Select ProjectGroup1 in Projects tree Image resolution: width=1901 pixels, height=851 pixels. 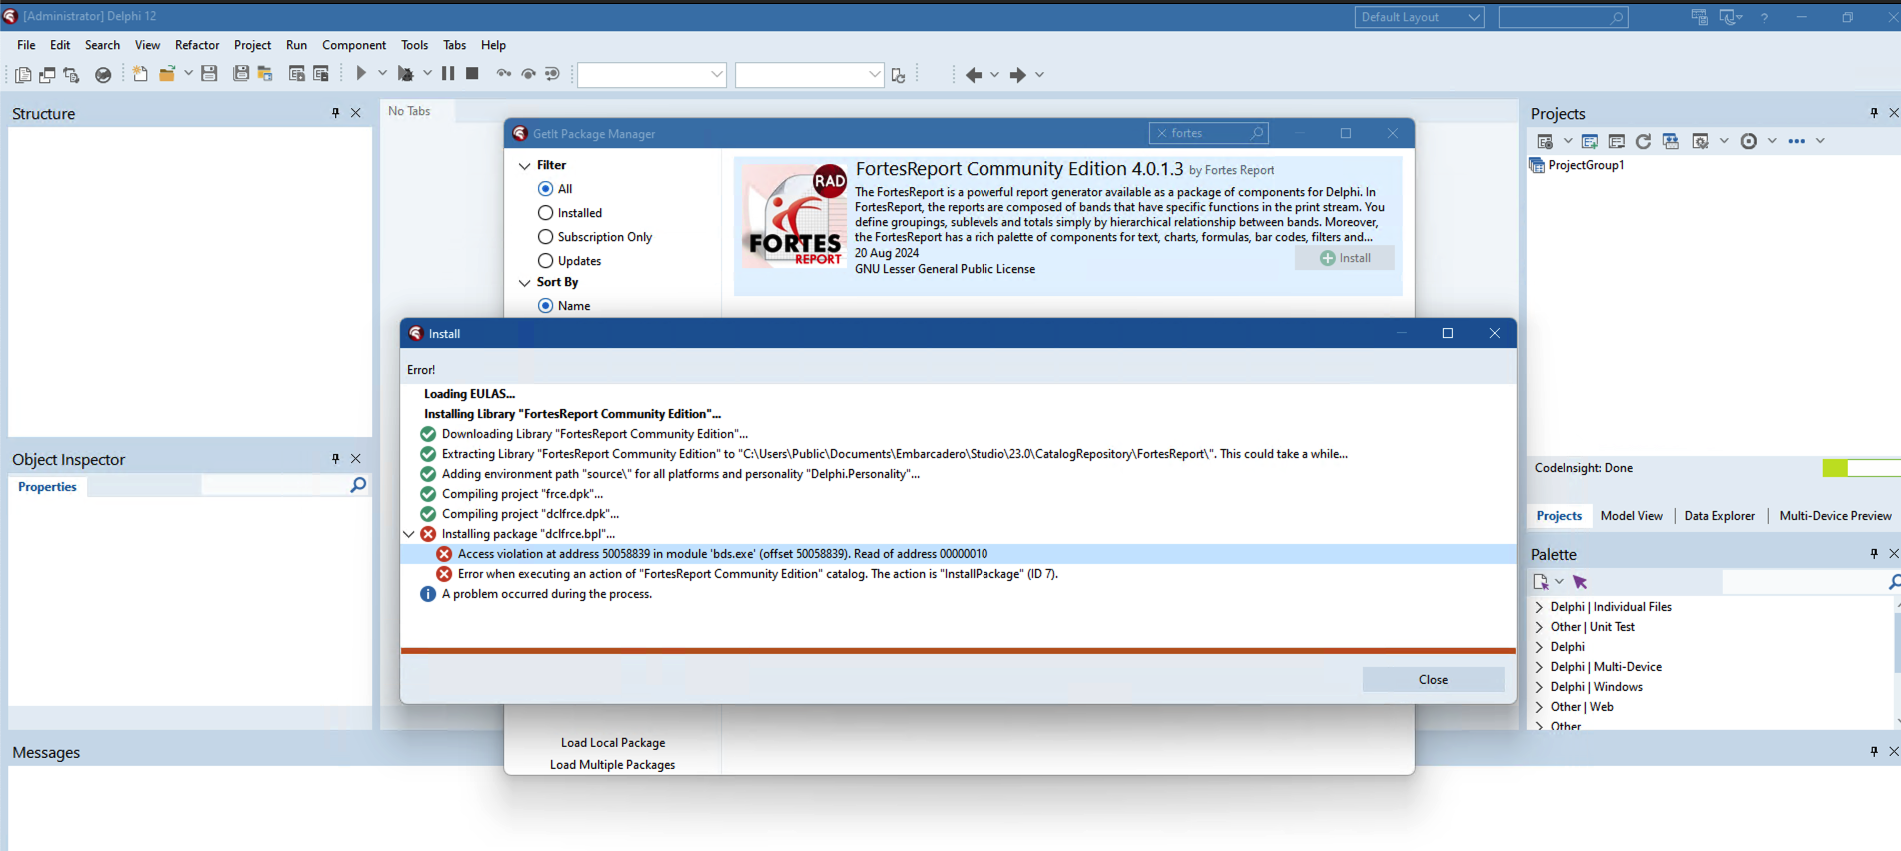click(1586, 165)
